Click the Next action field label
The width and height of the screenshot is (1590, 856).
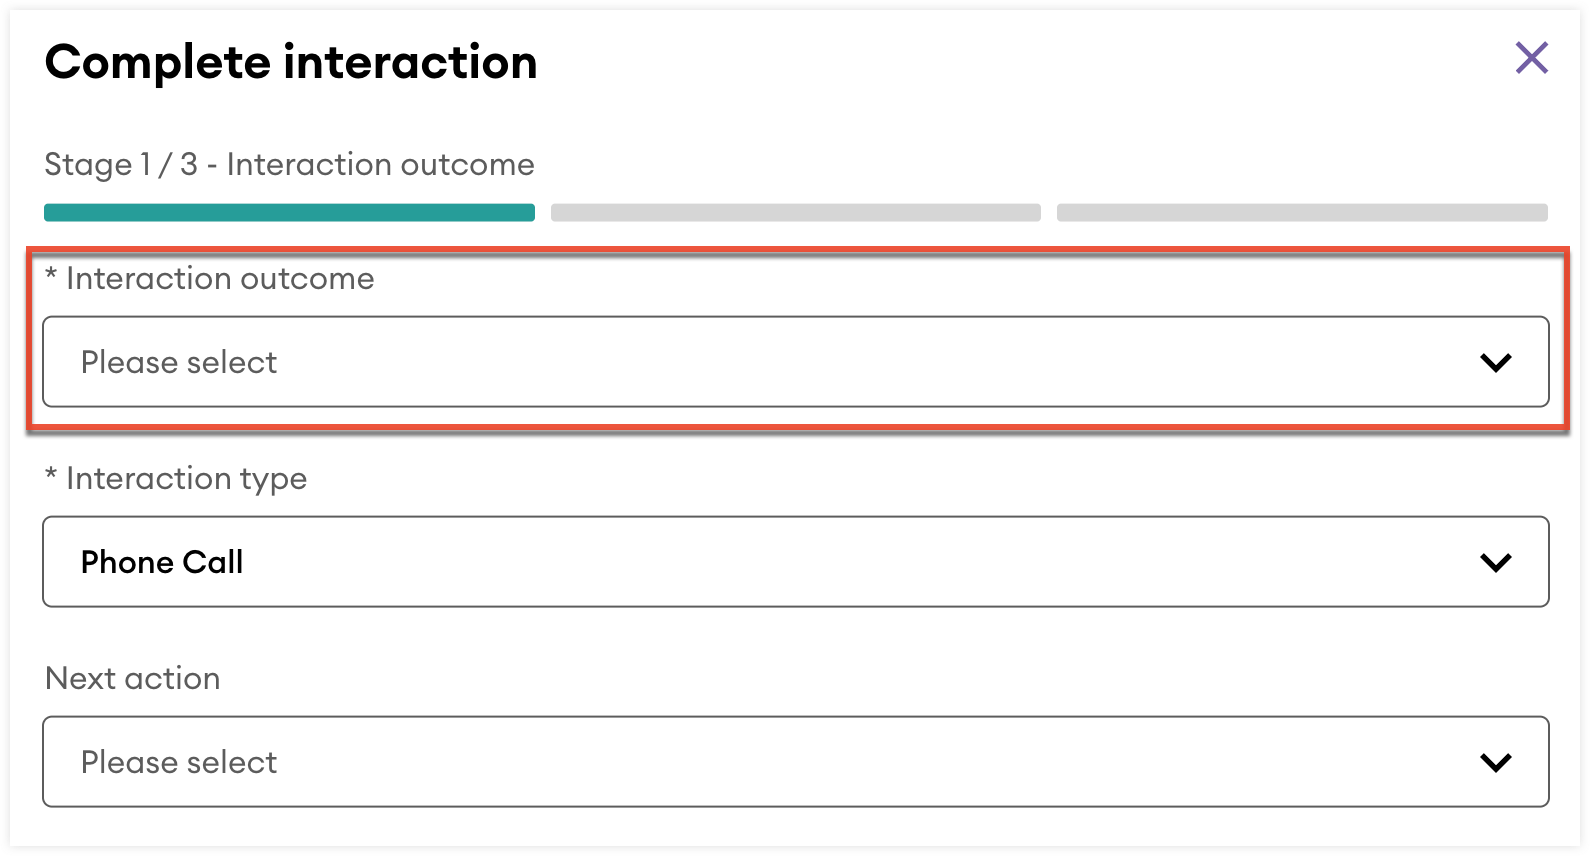[133, 679]
